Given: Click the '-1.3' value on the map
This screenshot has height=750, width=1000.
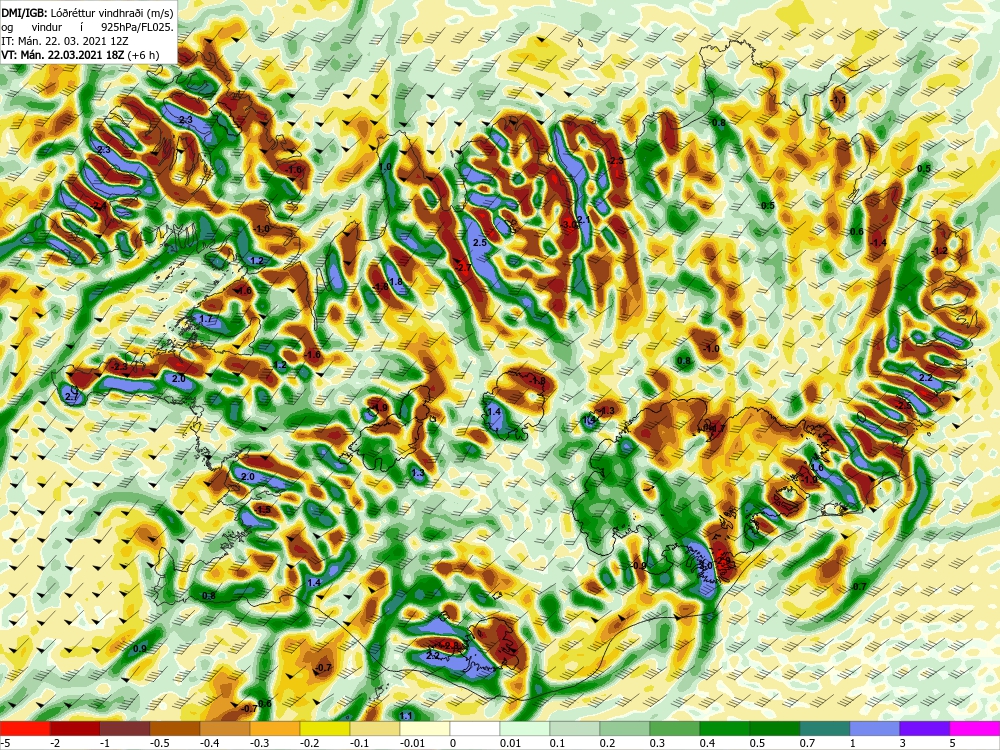Looking at the screenshot, I should (607, 411).
